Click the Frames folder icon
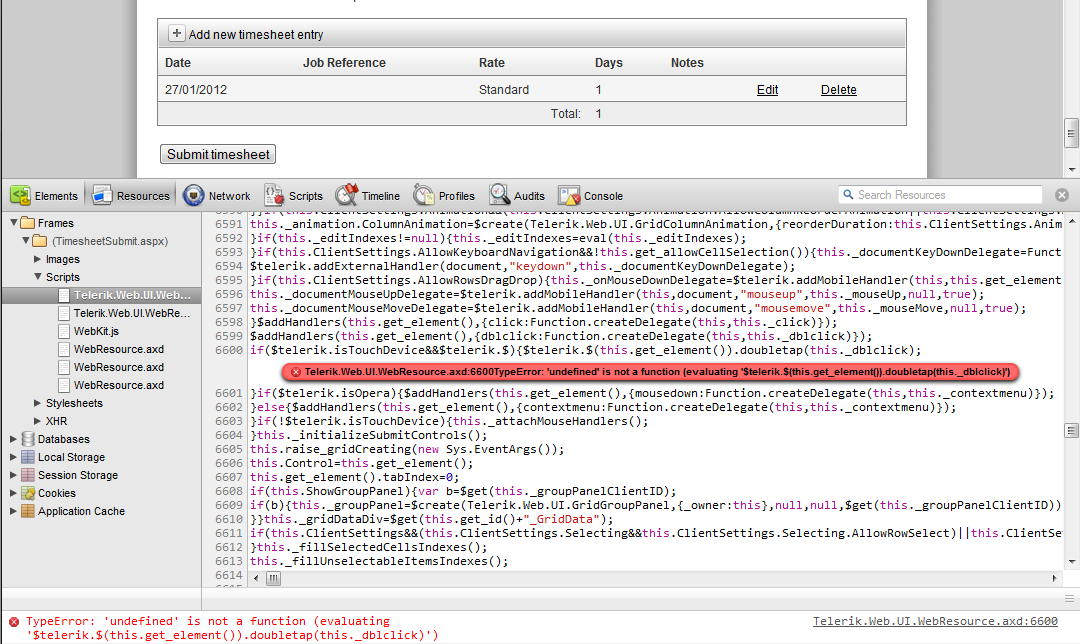 (28, 222)
